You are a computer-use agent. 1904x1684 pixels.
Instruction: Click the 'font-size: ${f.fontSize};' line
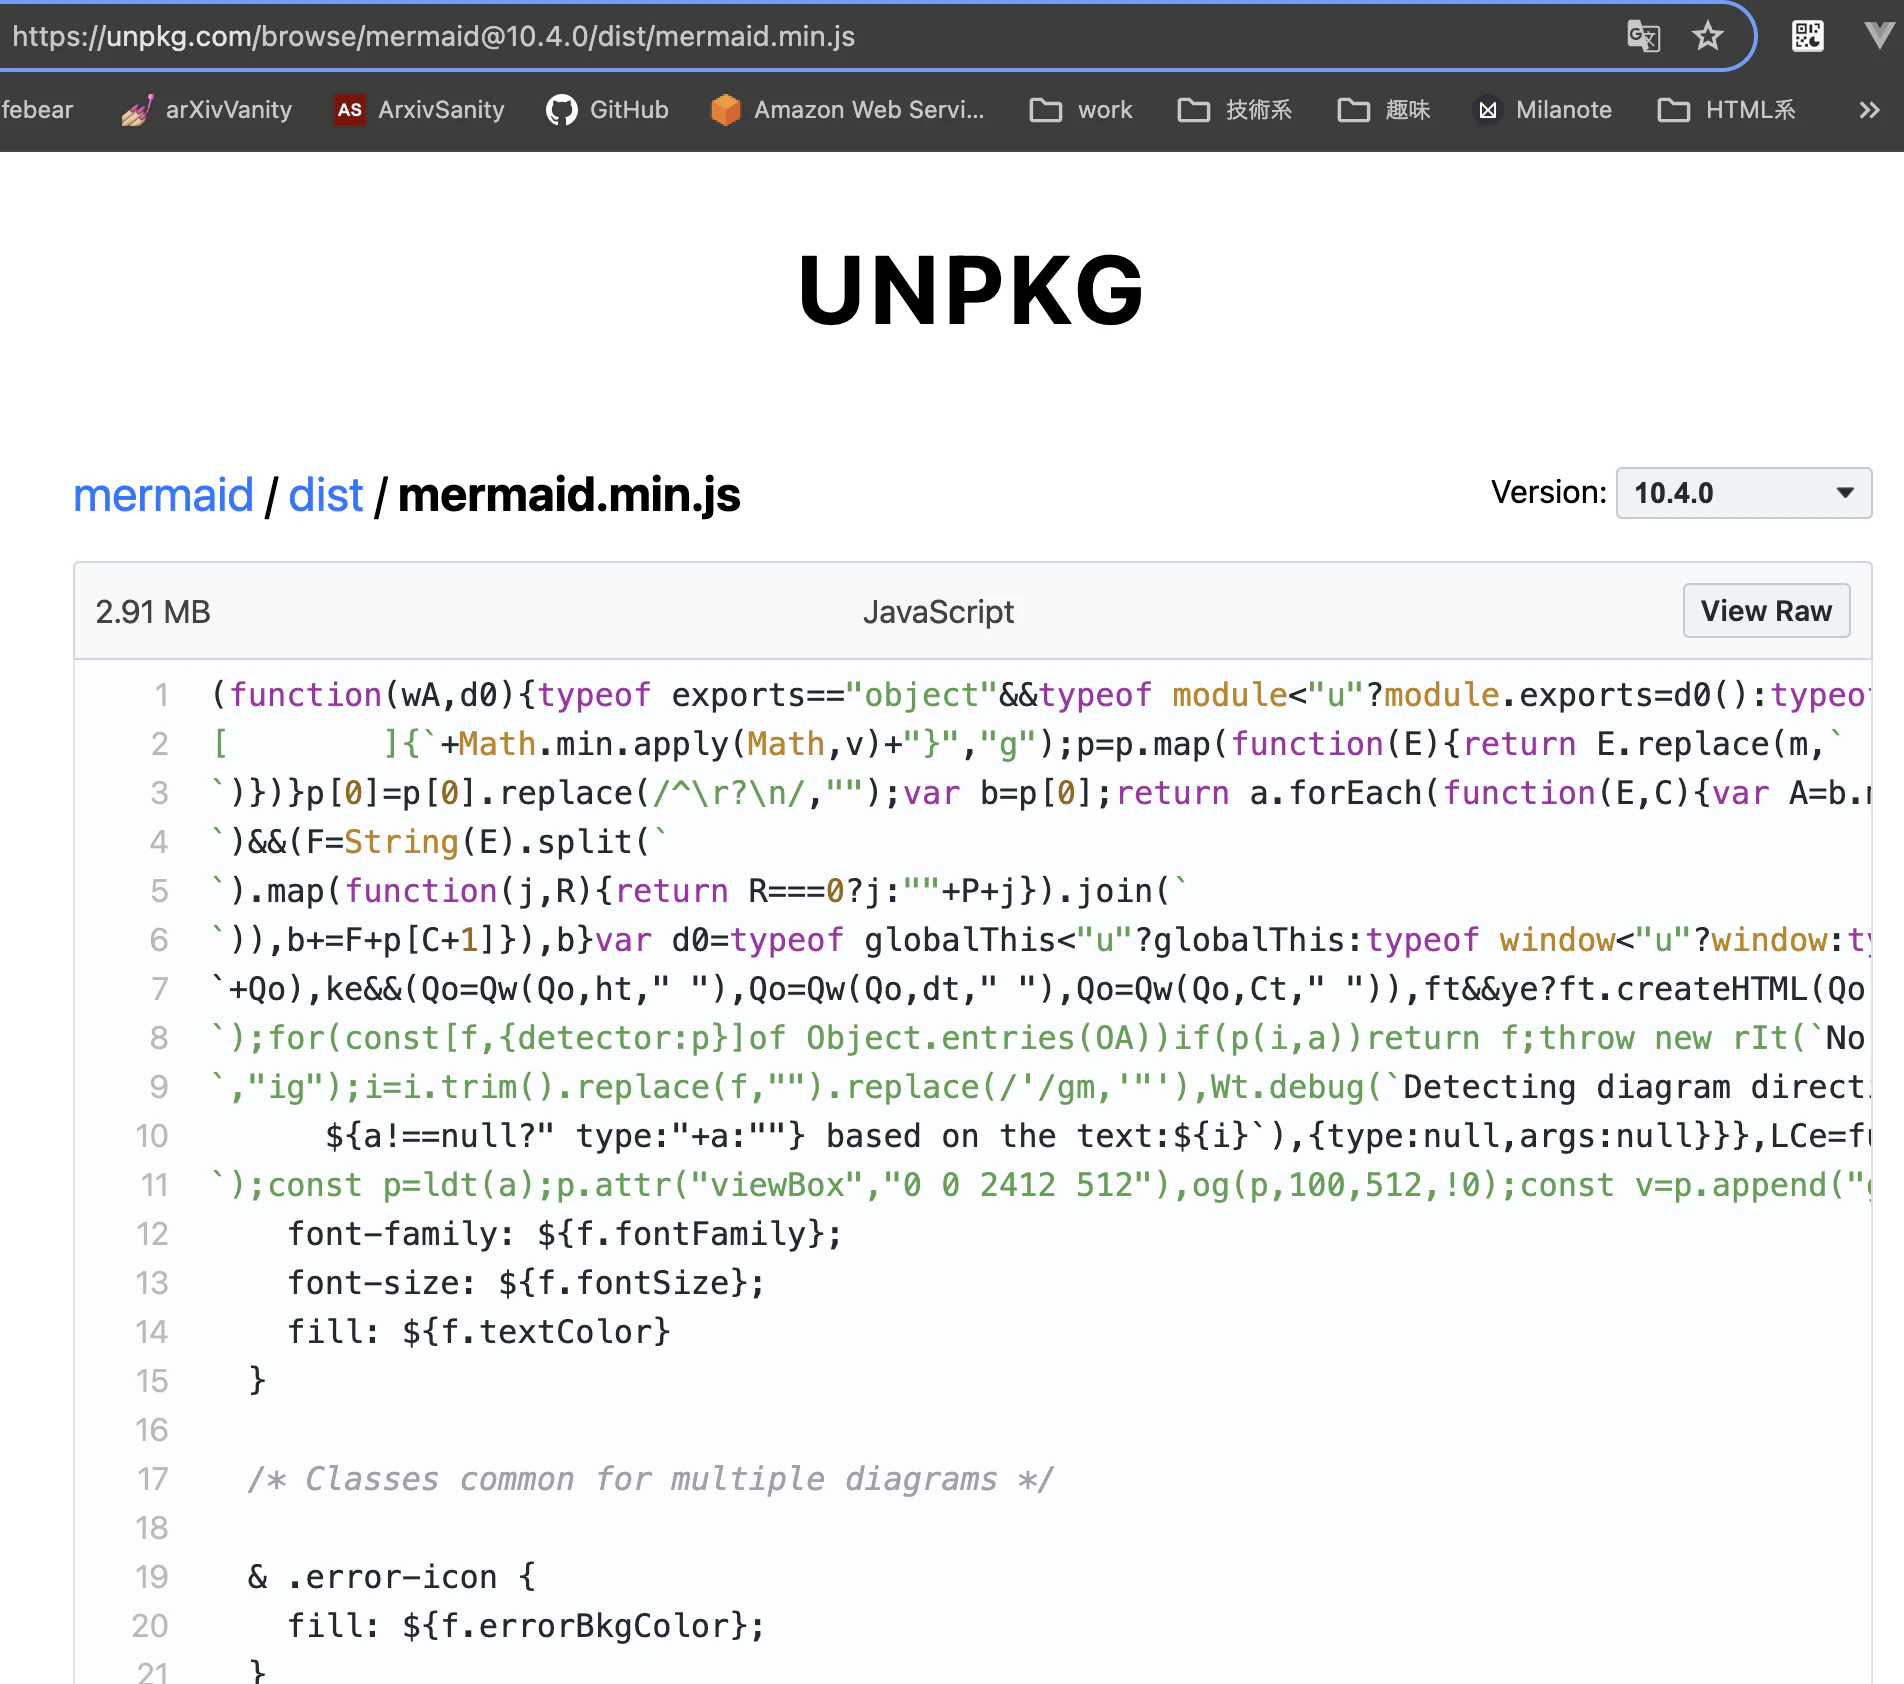pyautogui.click(x=526, y=1283)
